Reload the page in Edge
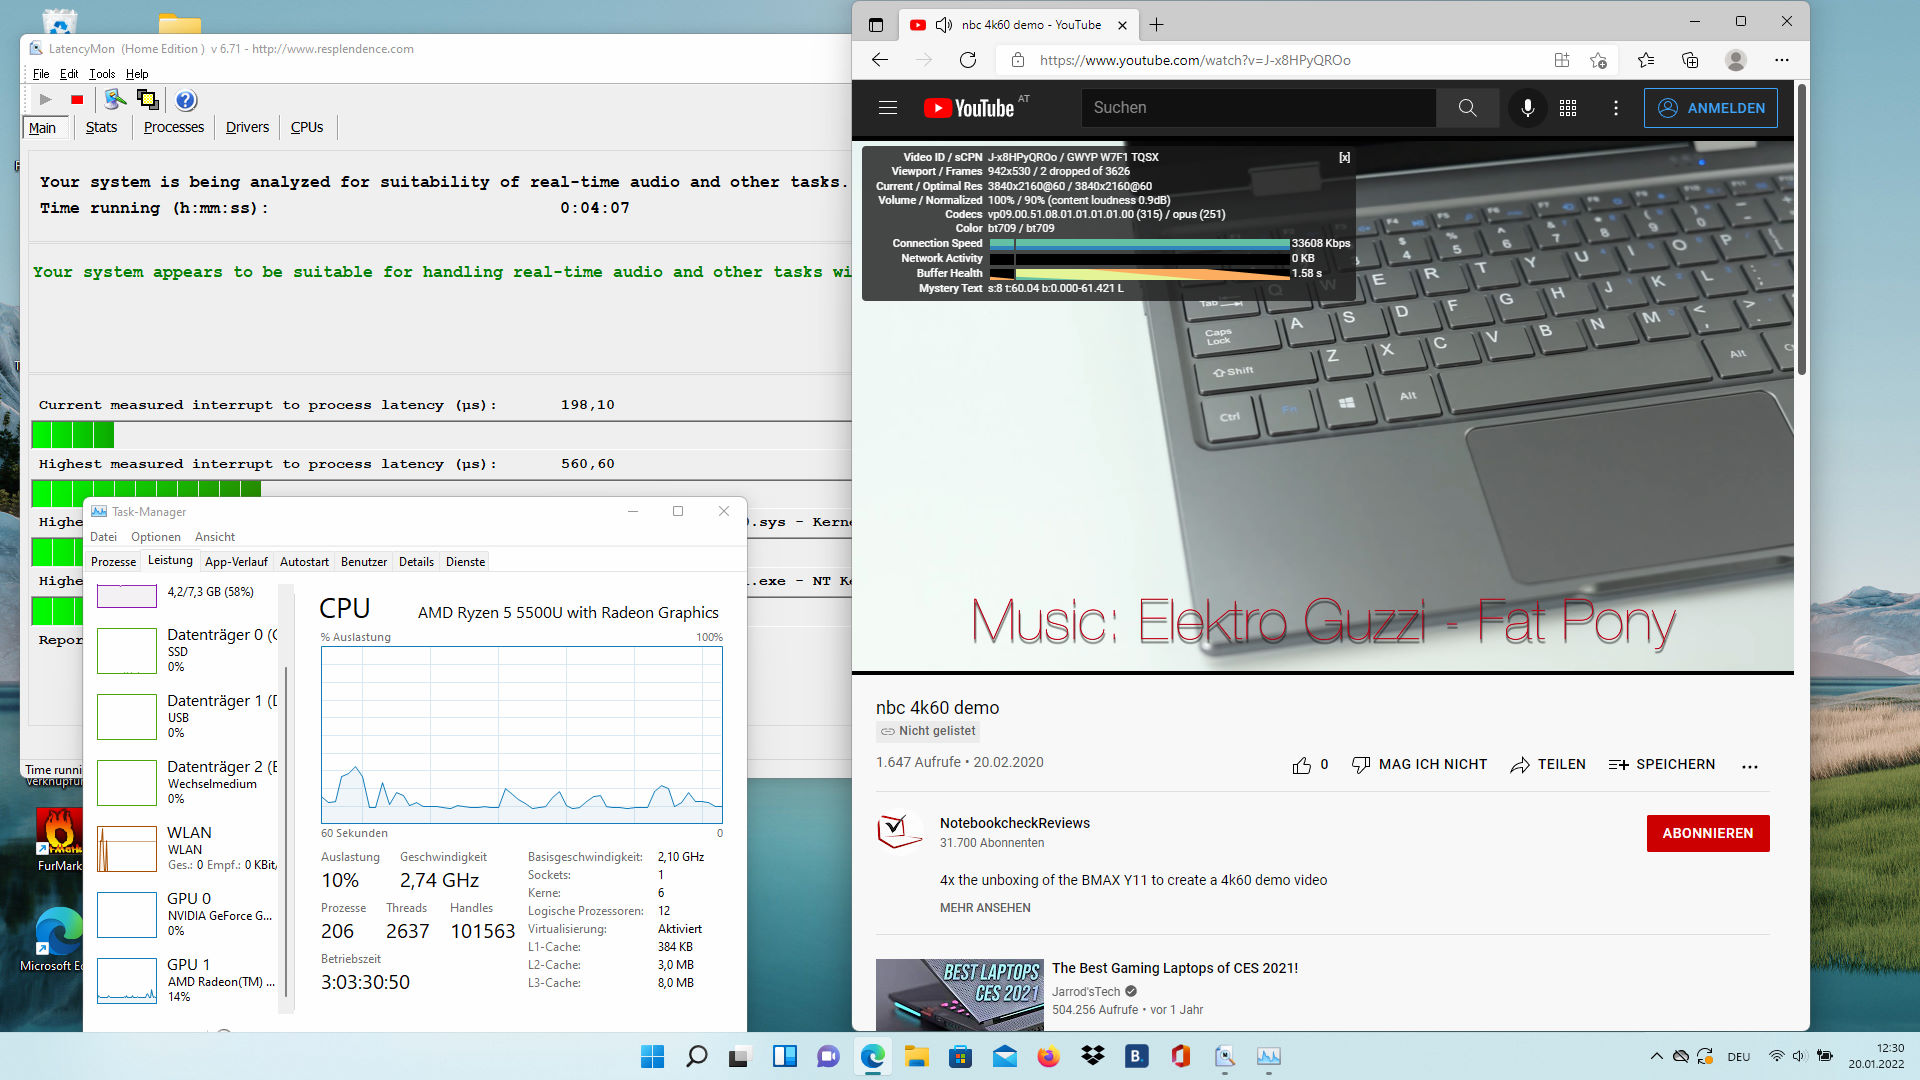This screenshot has width=1920, height=1080. coord(967,60)
